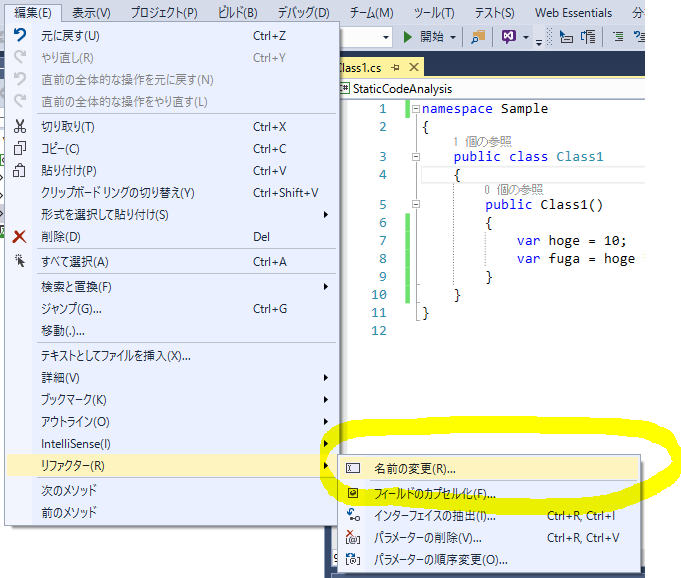Select the リファクター(R) menu entry
The width and height of the screenshot is (681, 578).
click(172, 466)
